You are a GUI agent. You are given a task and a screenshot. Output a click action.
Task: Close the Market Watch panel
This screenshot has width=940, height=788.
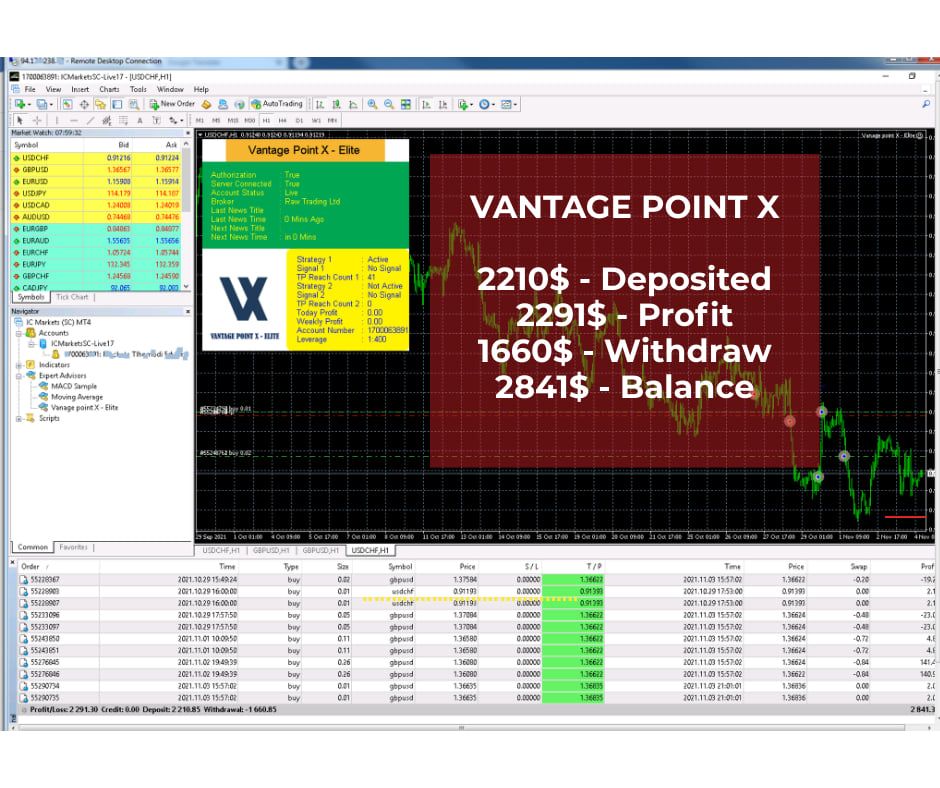(188, 133)
